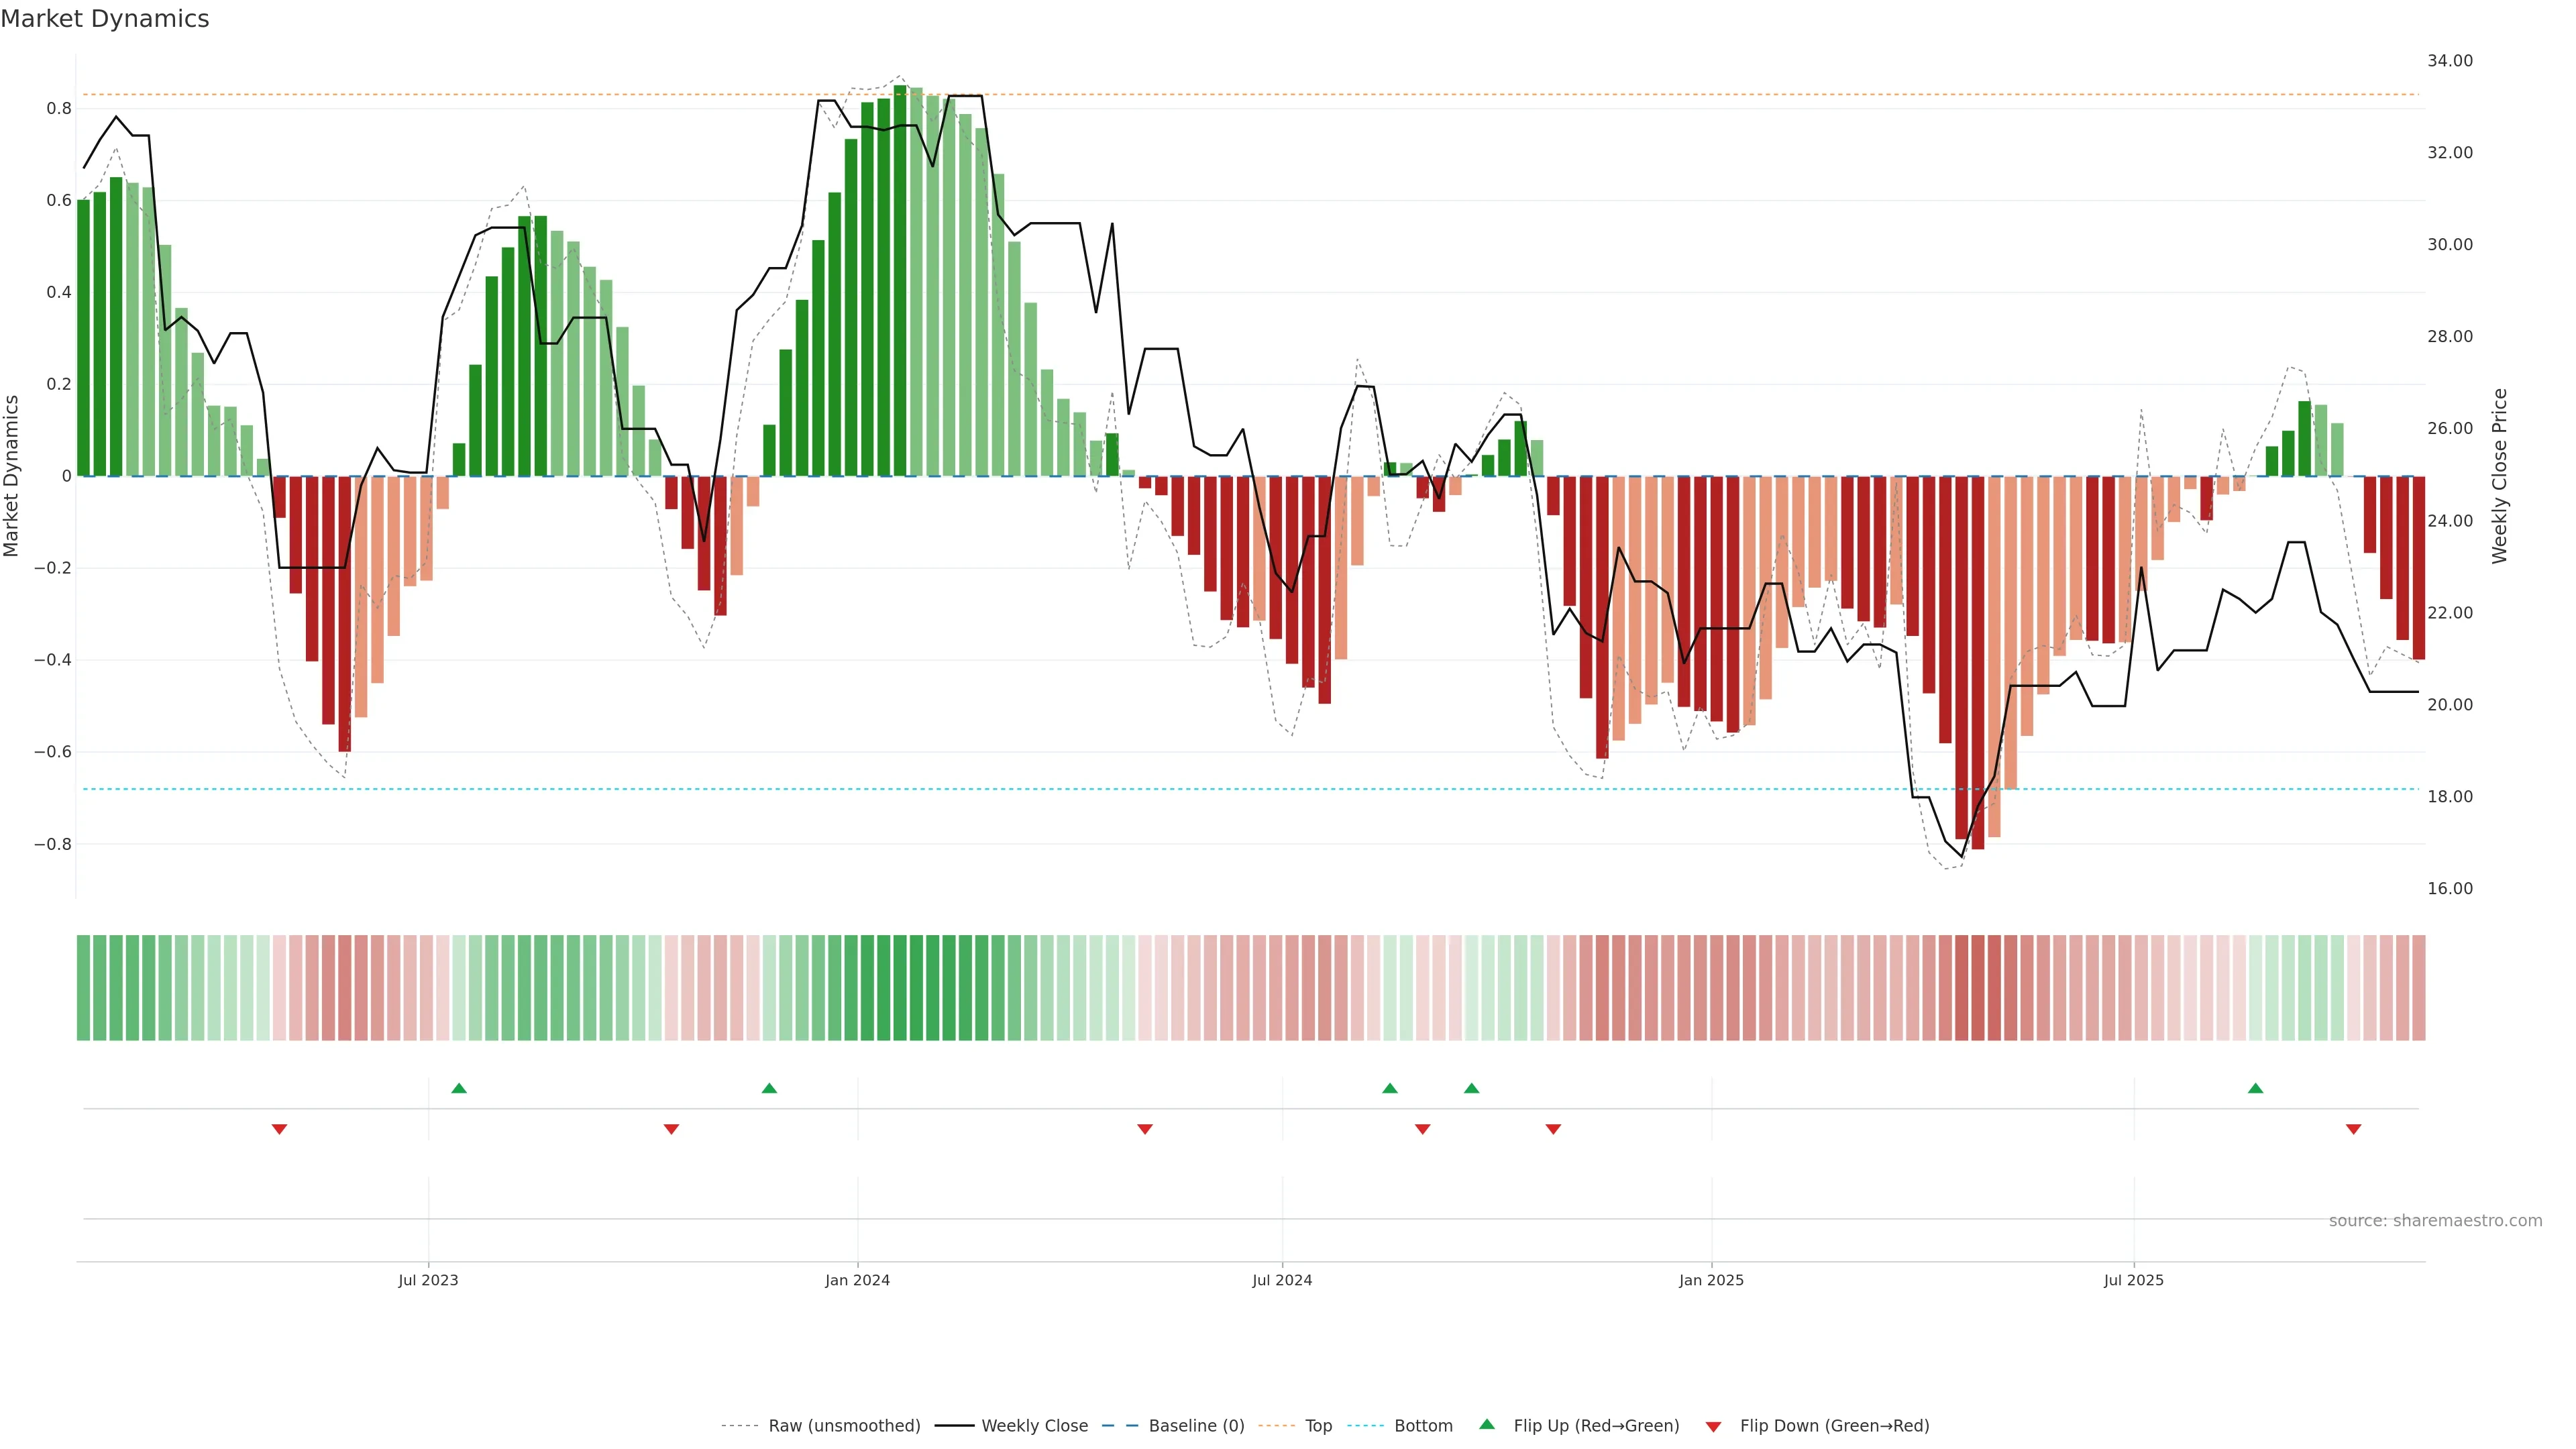Click the rightmost green flip-up triangle marker
Screen dimensions: 2576x1449
[x=2255, y=1088]
